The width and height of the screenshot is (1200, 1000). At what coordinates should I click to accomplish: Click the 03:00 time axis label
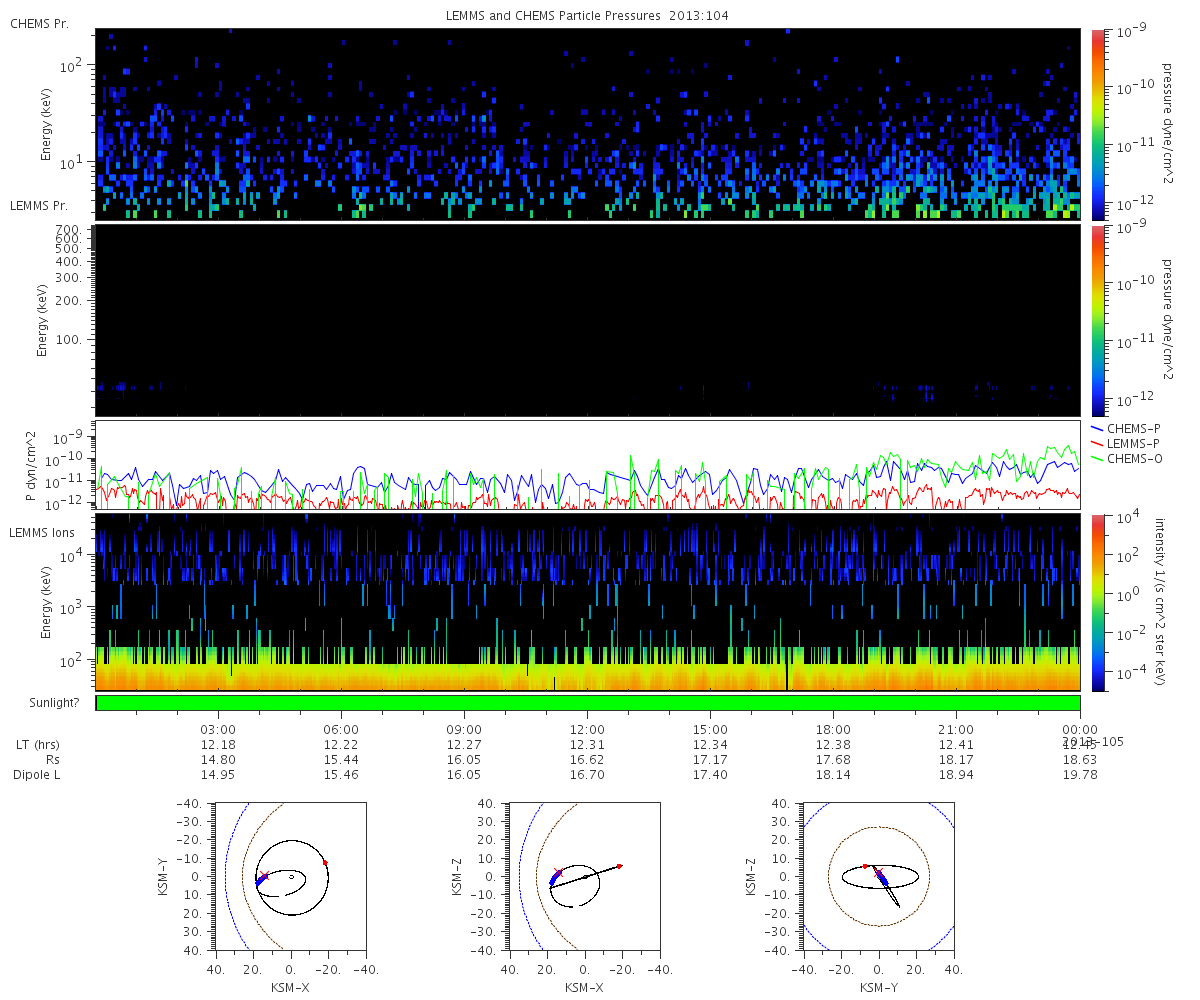click(218, 730)
